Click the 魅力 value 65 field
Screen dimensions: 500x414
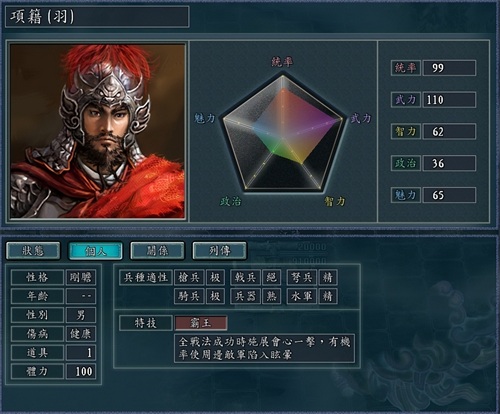[449, 195]
